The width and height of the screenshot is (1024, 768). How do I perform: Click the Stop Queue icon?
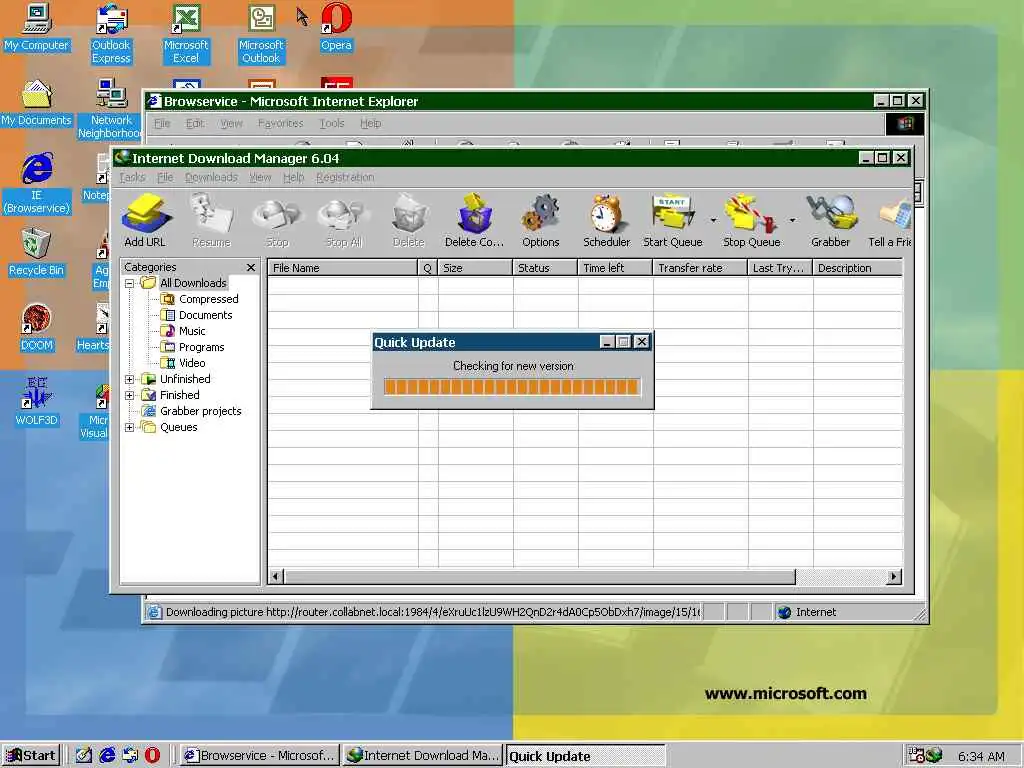pyautogui.click(x=752, y=220)
